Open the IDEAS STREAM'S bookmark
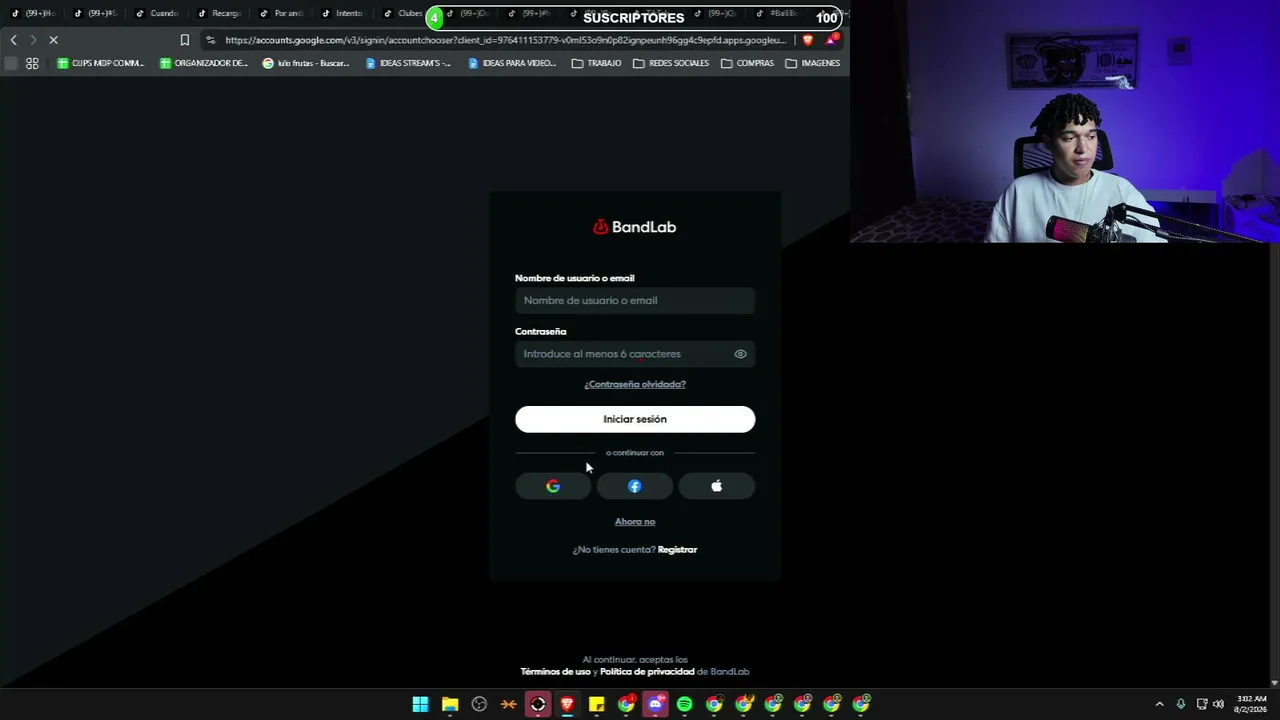Viewport: 1280px width, 720px height. point(408,63)
